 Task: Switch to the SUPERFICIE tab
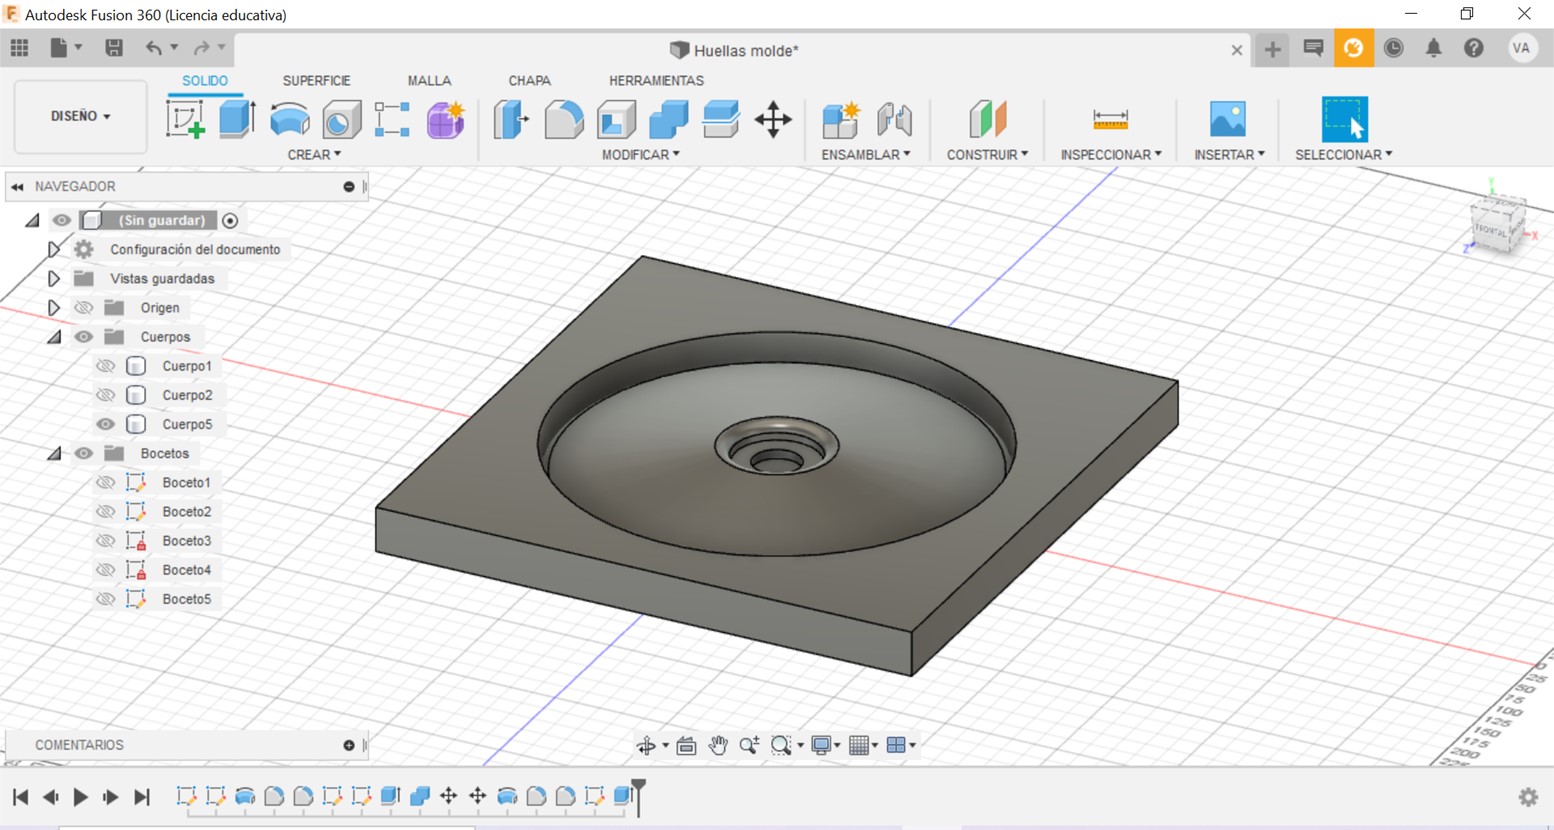coord(316,81)
